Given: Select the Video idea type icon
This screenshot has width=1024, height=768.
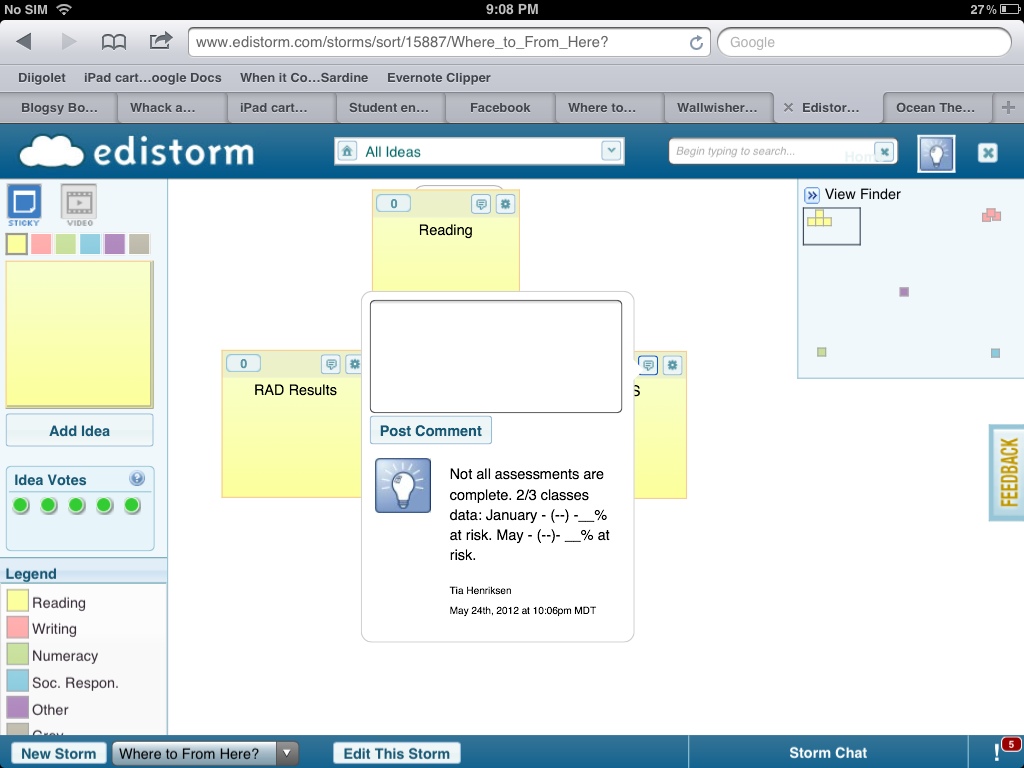Looking at the screenshot, I should 79,202.
